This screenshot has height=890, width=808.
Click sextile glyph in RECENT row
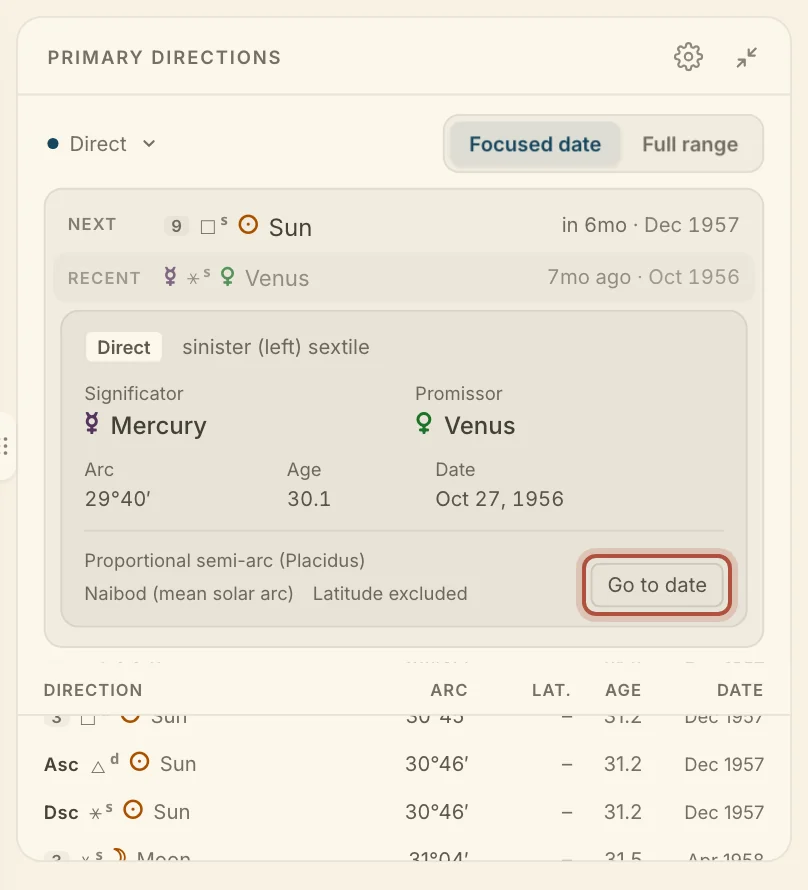pos(193,279)
